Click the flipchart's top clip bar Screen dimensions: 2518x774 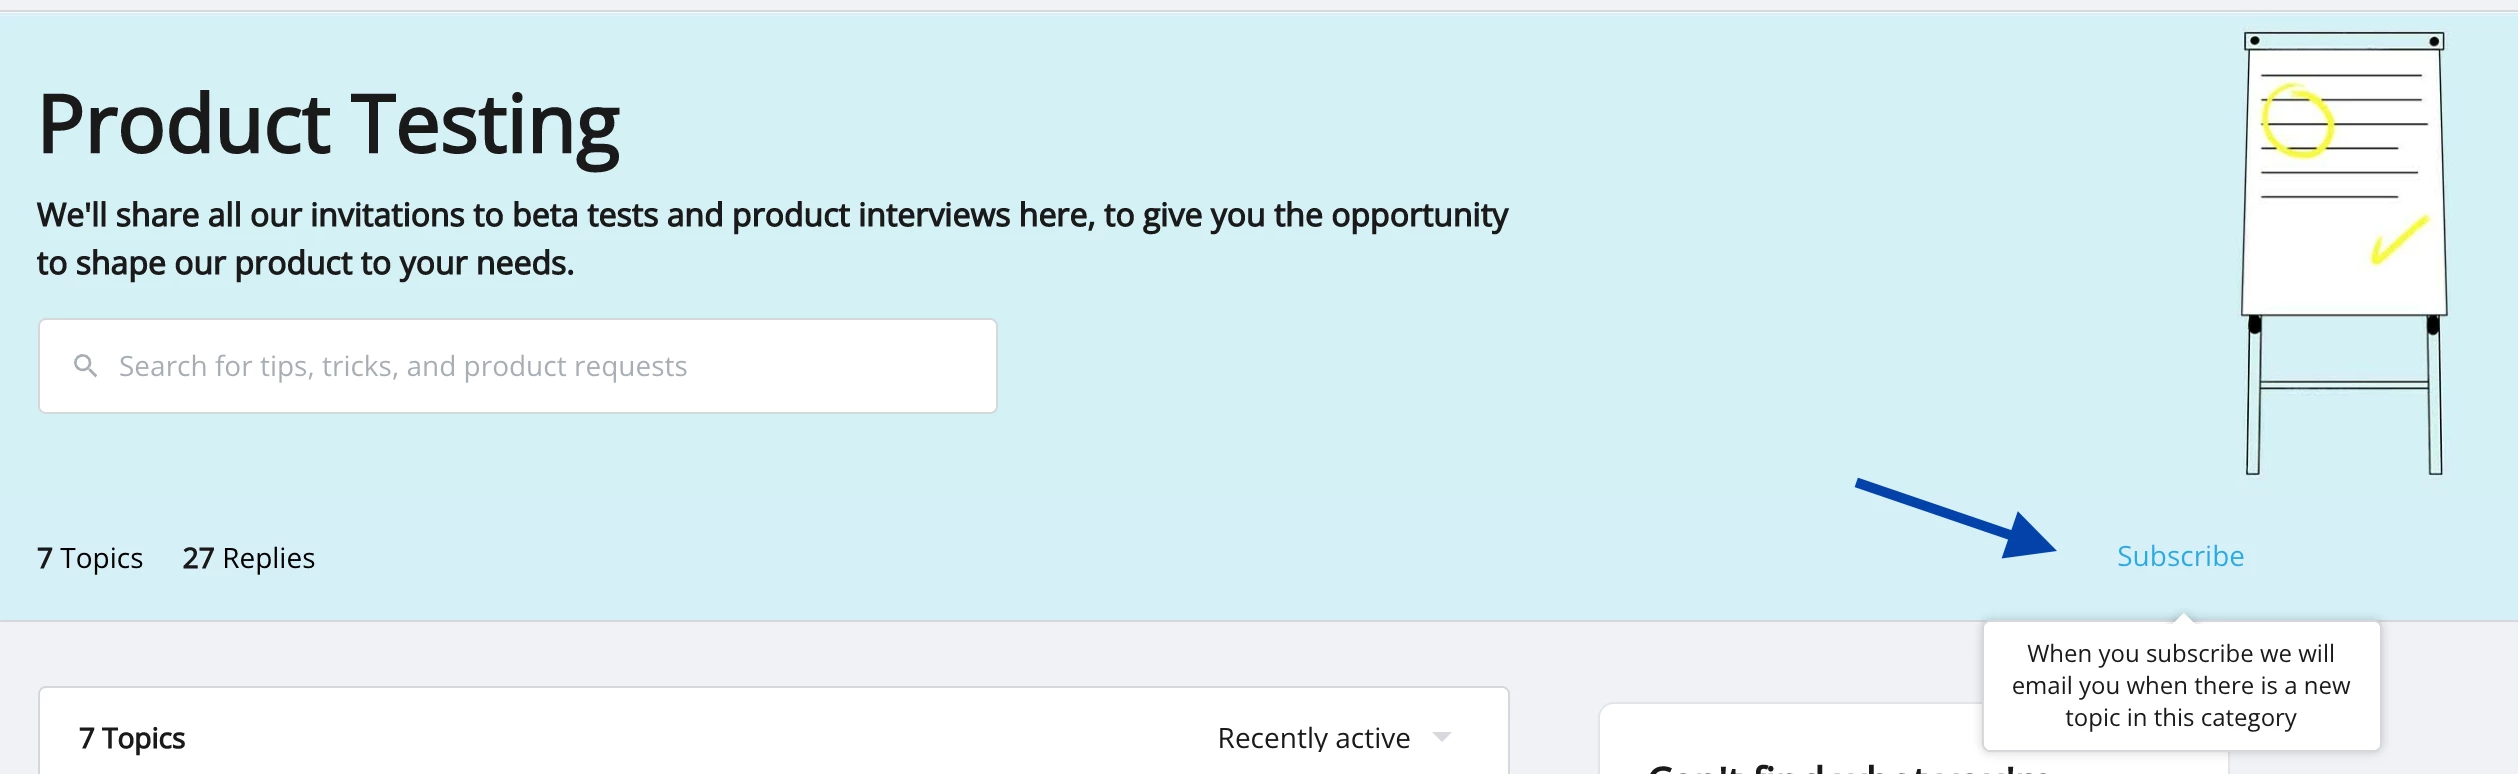pyautogui.click(x=2344, y=41)
